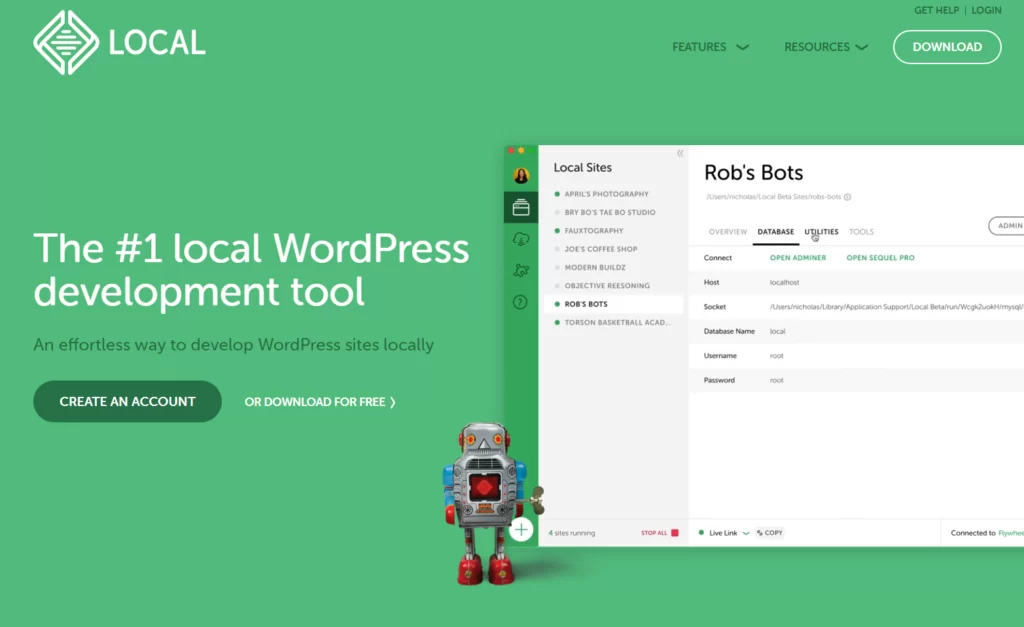
Task: Select Fauxtography site
Action: tap(594, 231)
